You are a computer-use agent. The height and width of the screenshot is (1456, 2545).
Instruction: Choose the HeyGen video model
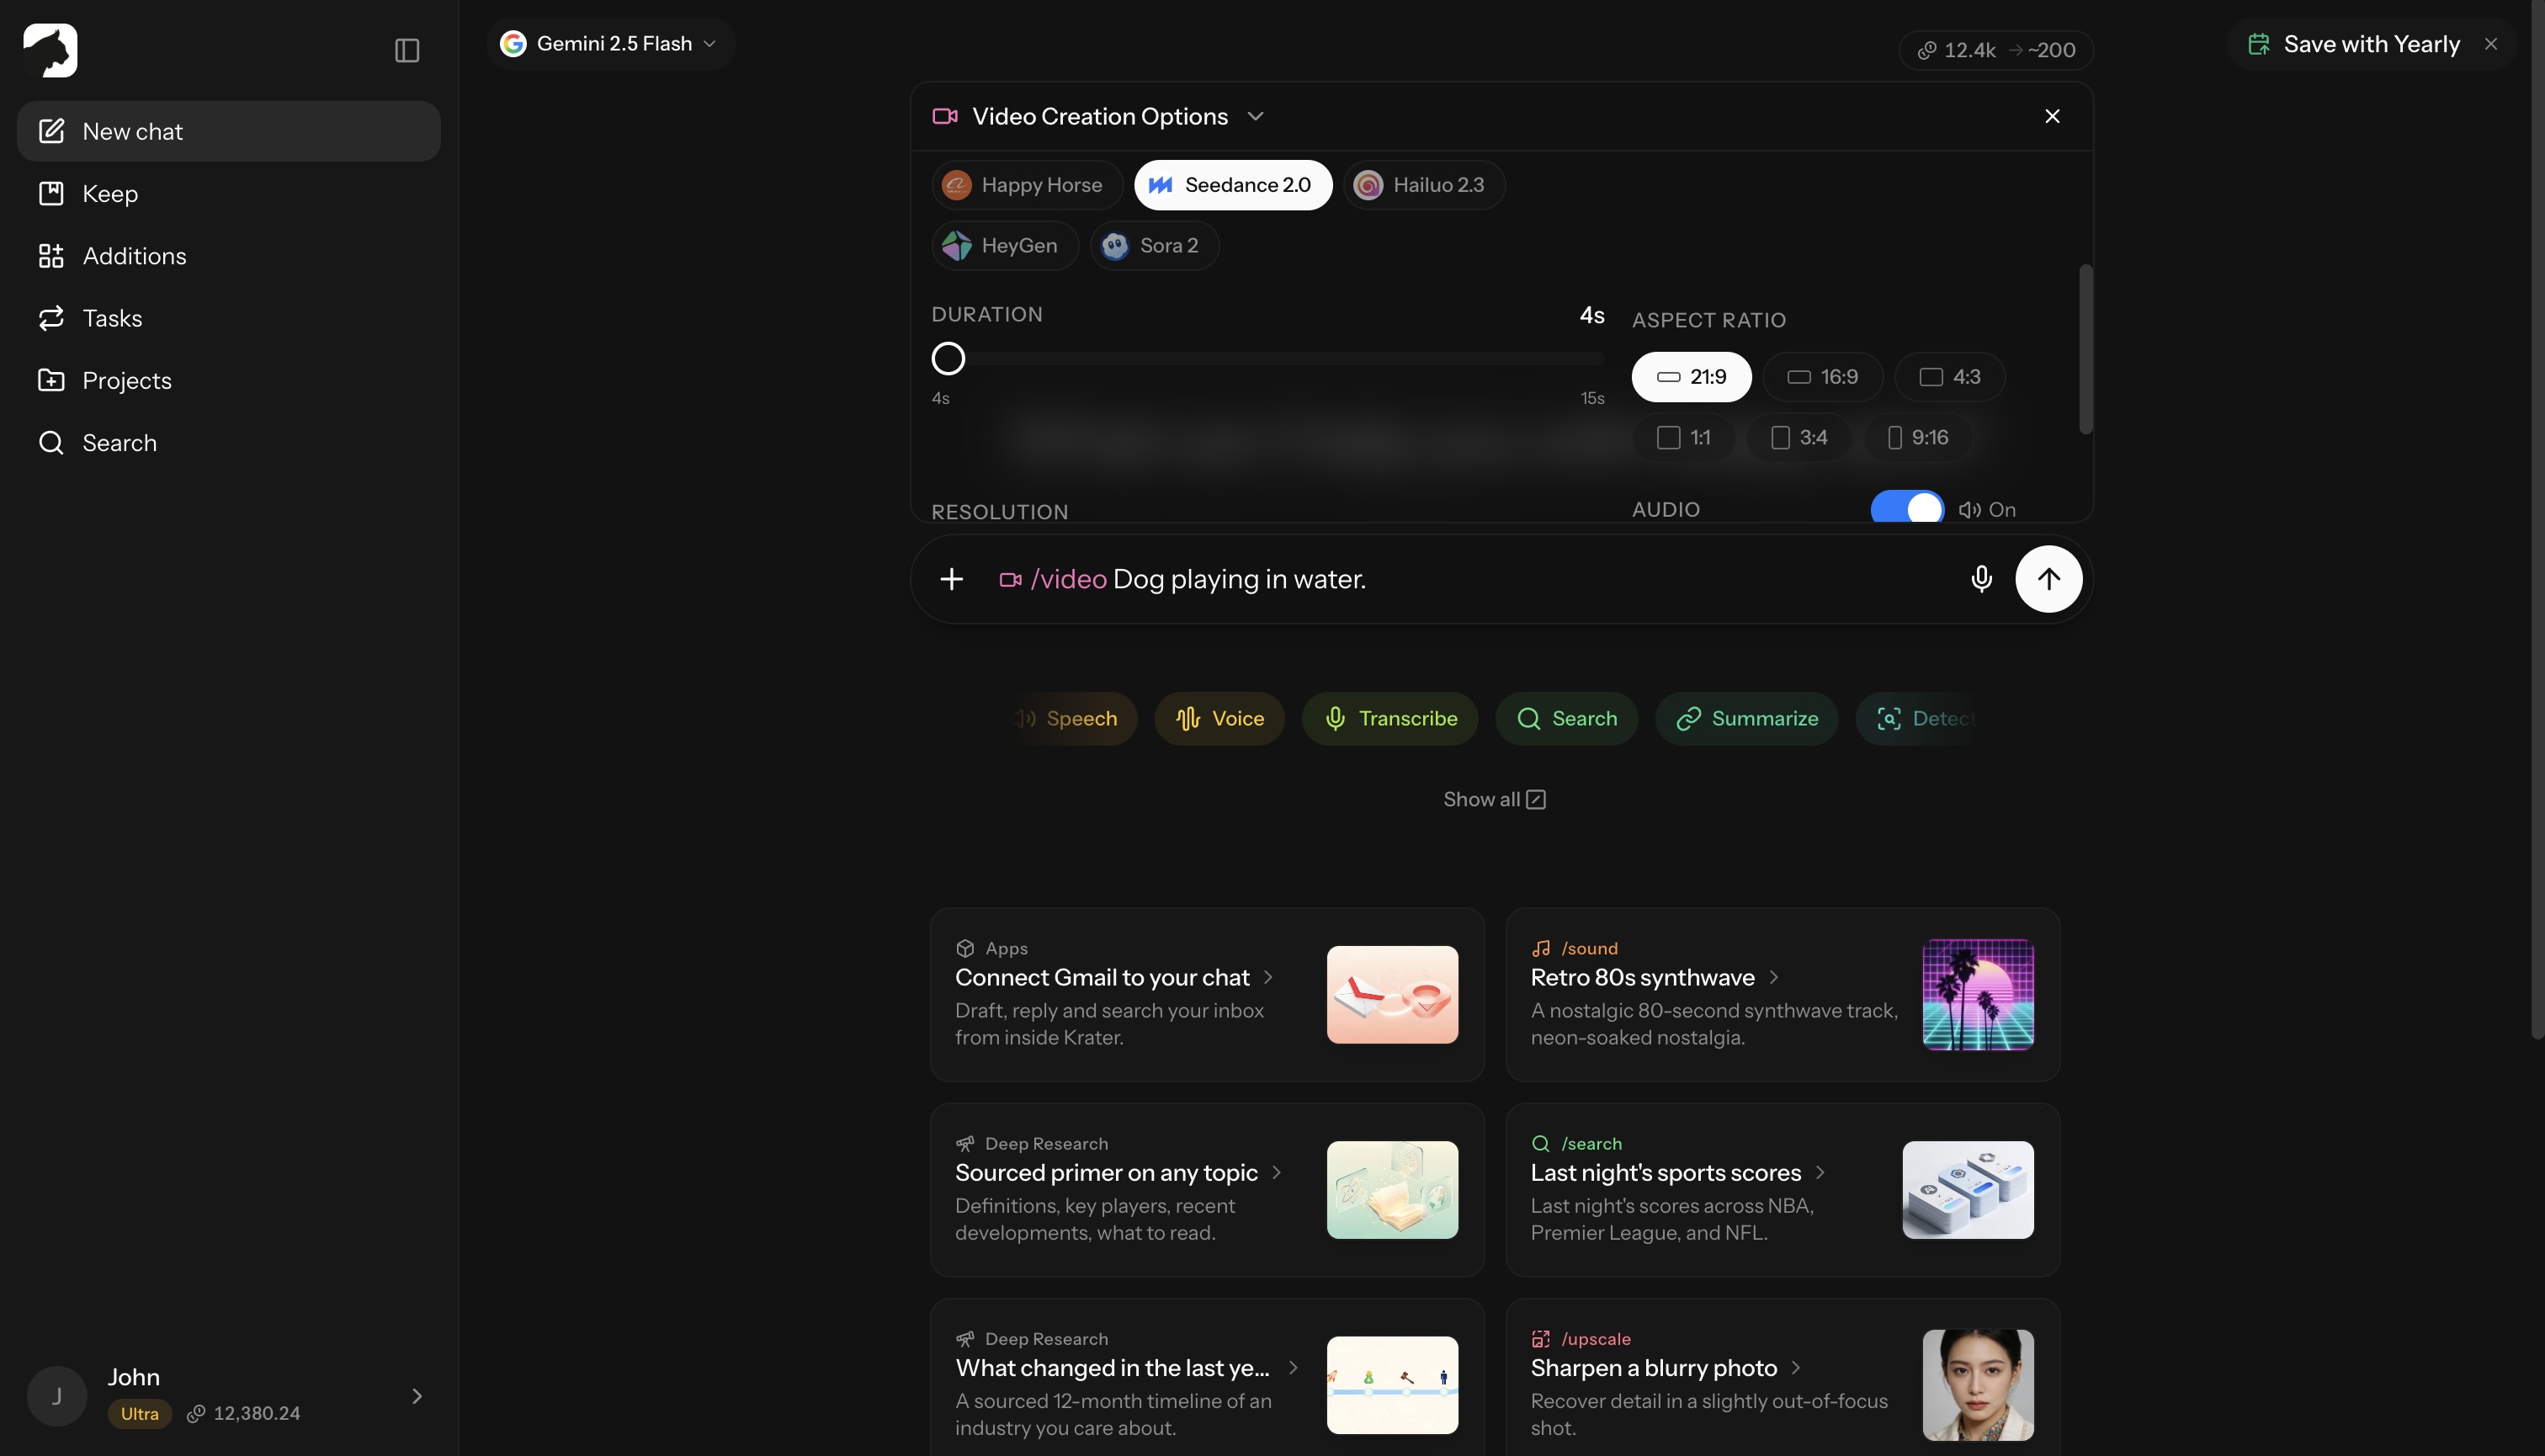pyautogui.click(x=1004, y=245)
